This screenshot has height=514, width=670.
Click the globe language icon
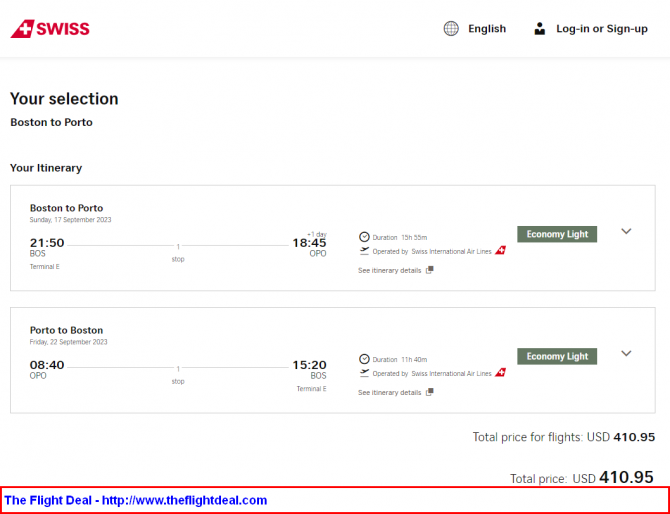pos(451,29)
